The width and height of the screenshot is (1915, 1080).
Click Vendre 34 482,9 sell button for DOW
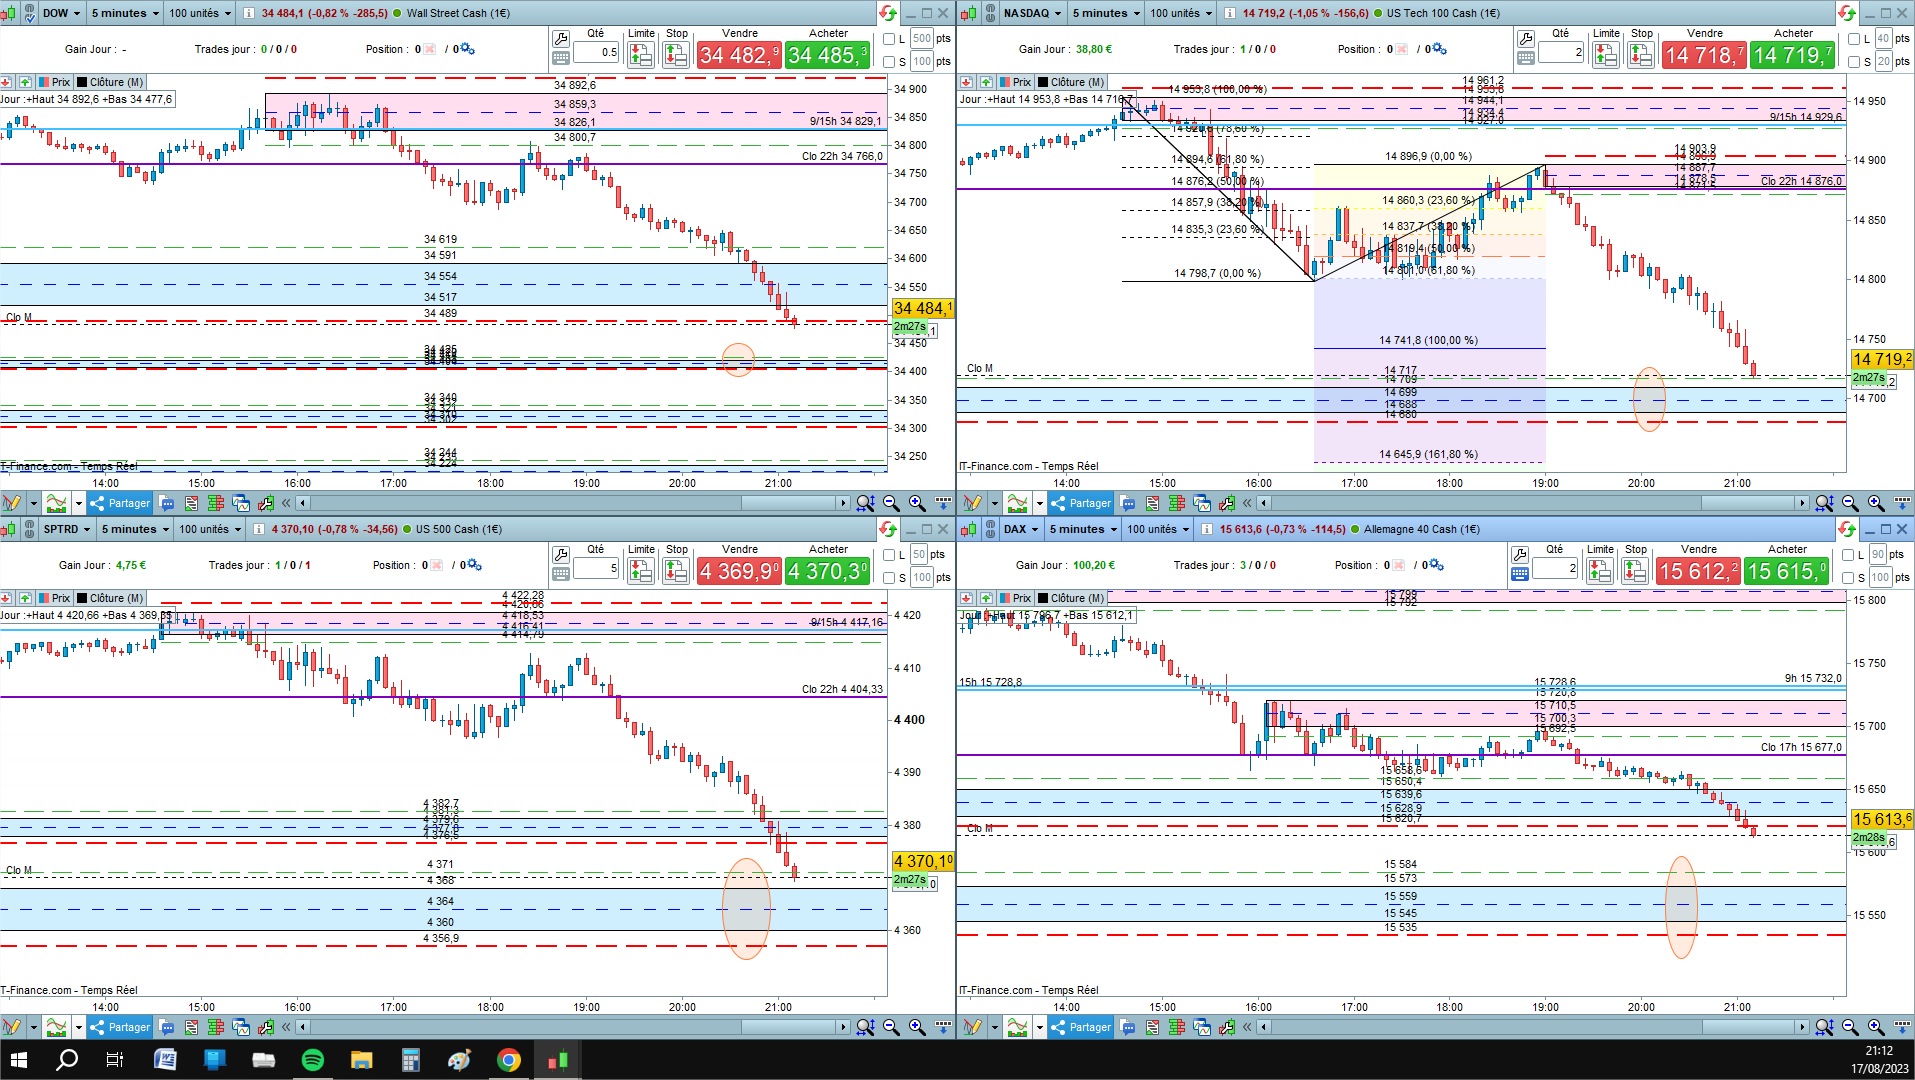[739, 55]
